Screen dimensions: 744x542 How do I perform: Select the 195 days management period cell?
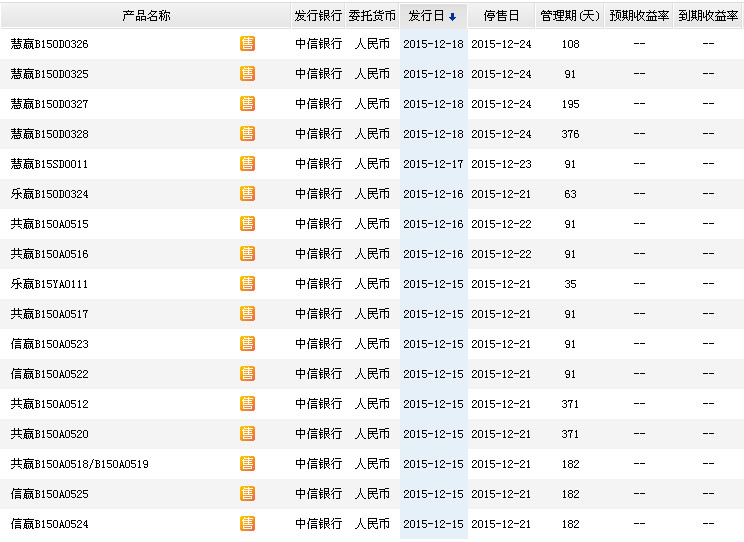pyautogui.click(x=570, y=104)
